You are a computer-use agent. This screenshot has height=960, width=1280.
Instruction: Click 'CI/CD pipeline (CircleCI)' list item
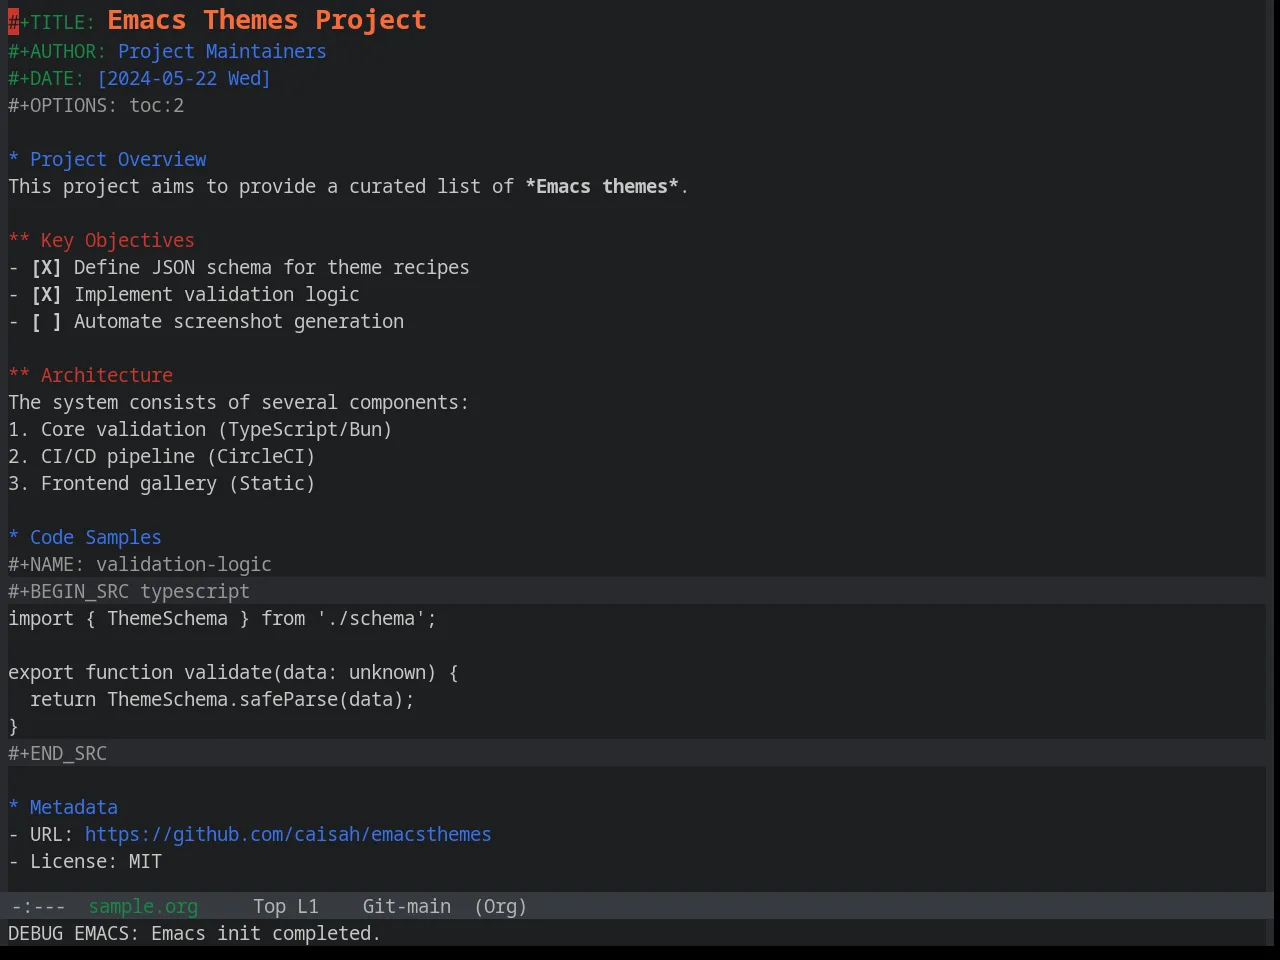point(178,457)
